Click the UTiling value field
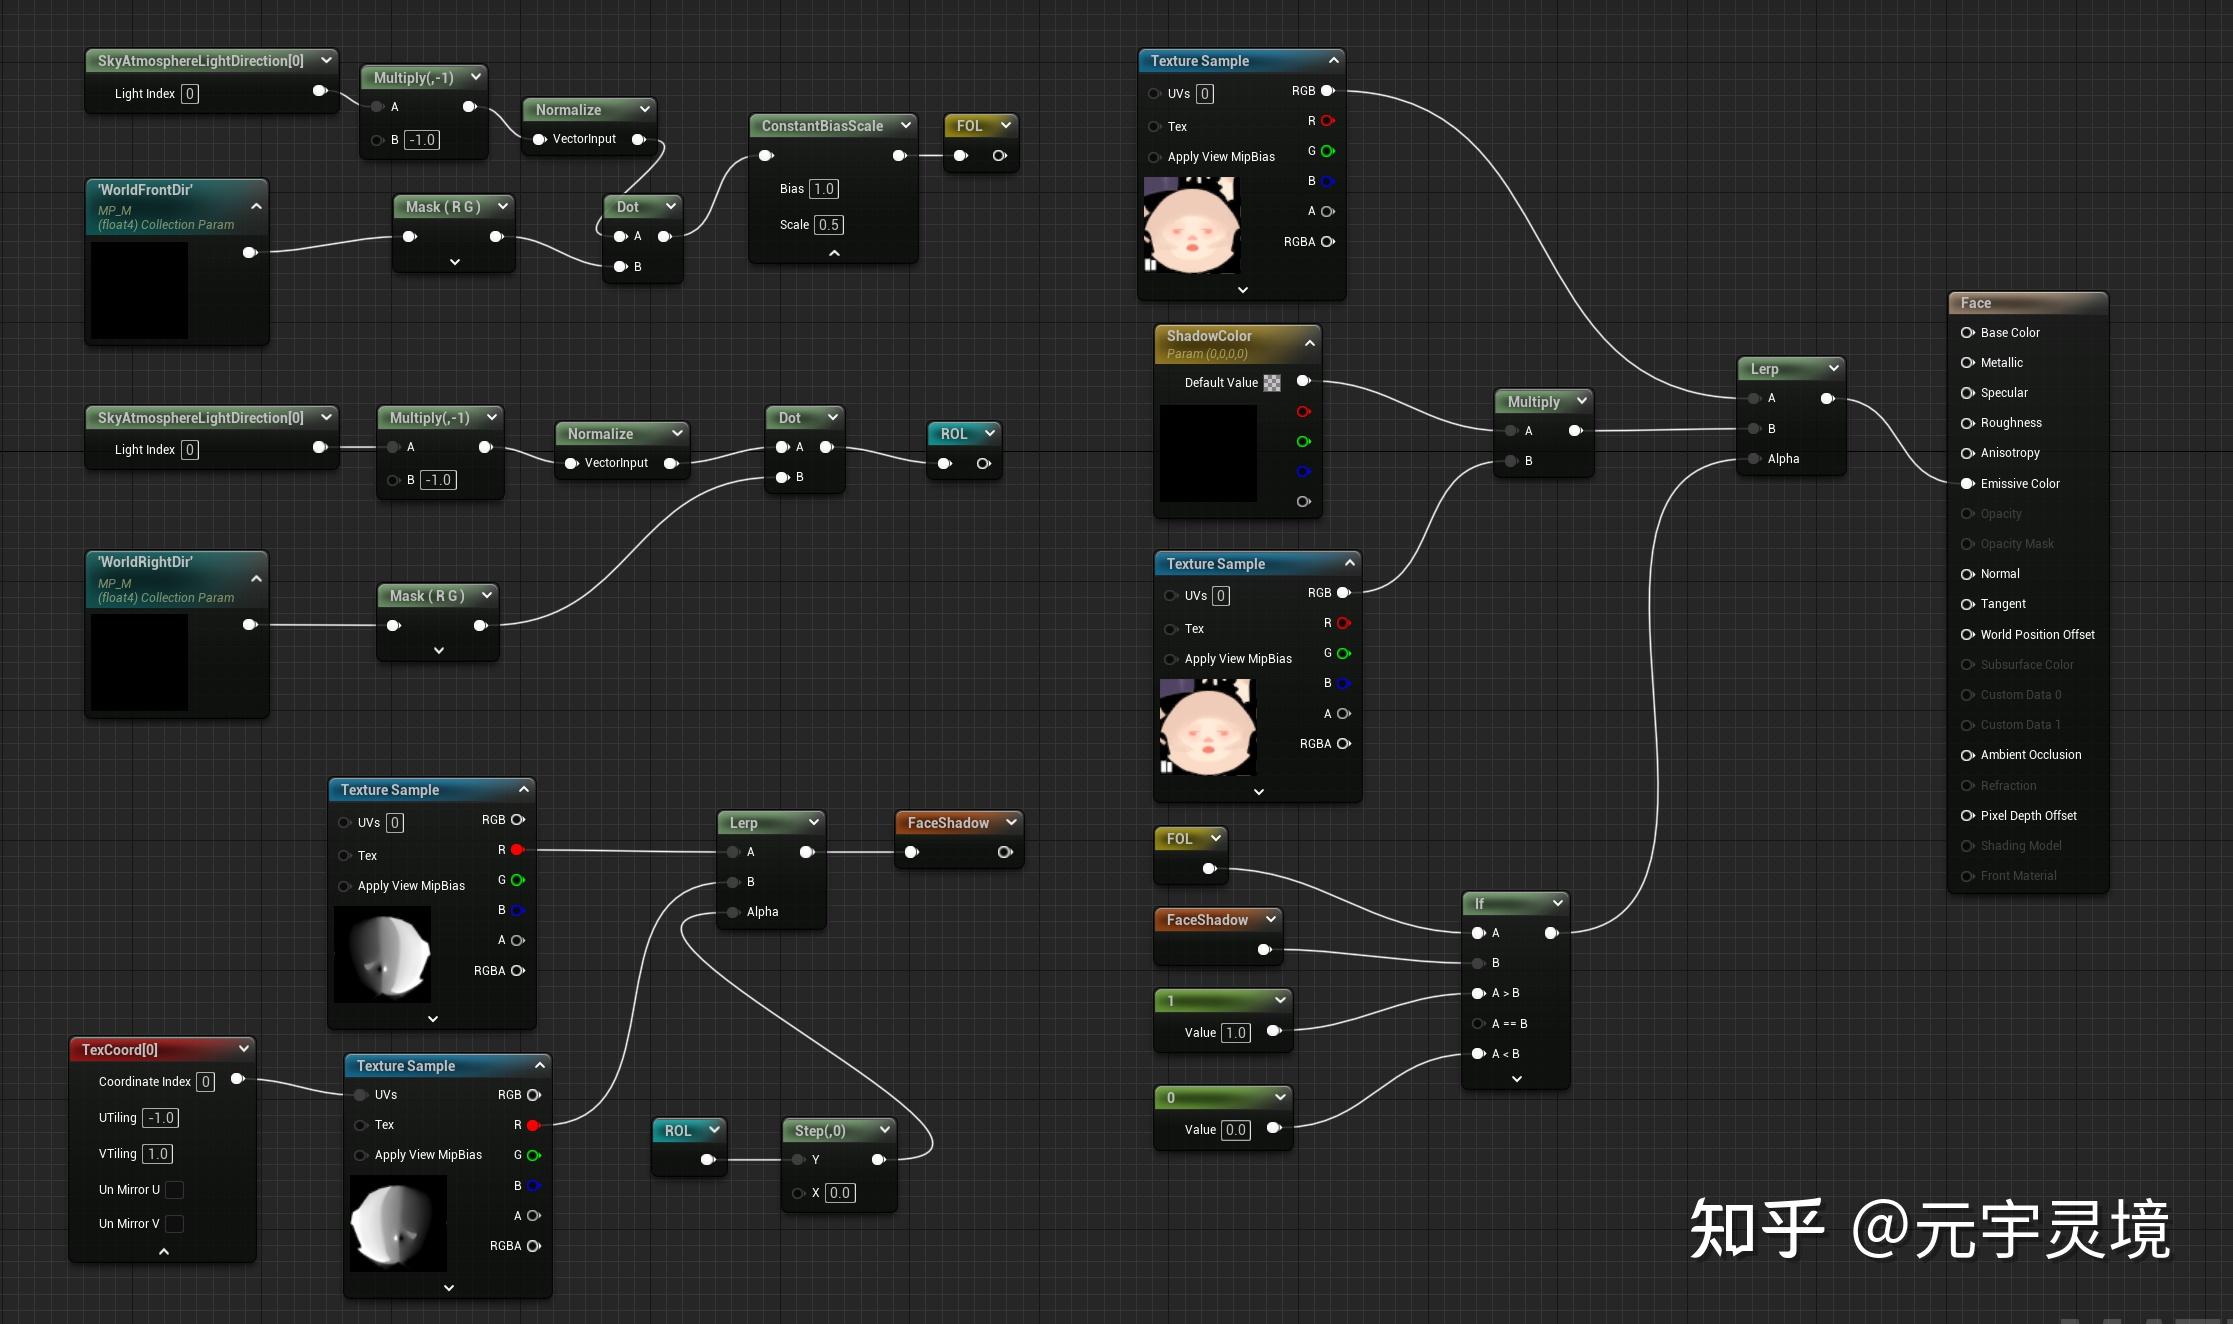The height and width of the screenshot is (1324, 2233). [x=160, y=1118]
